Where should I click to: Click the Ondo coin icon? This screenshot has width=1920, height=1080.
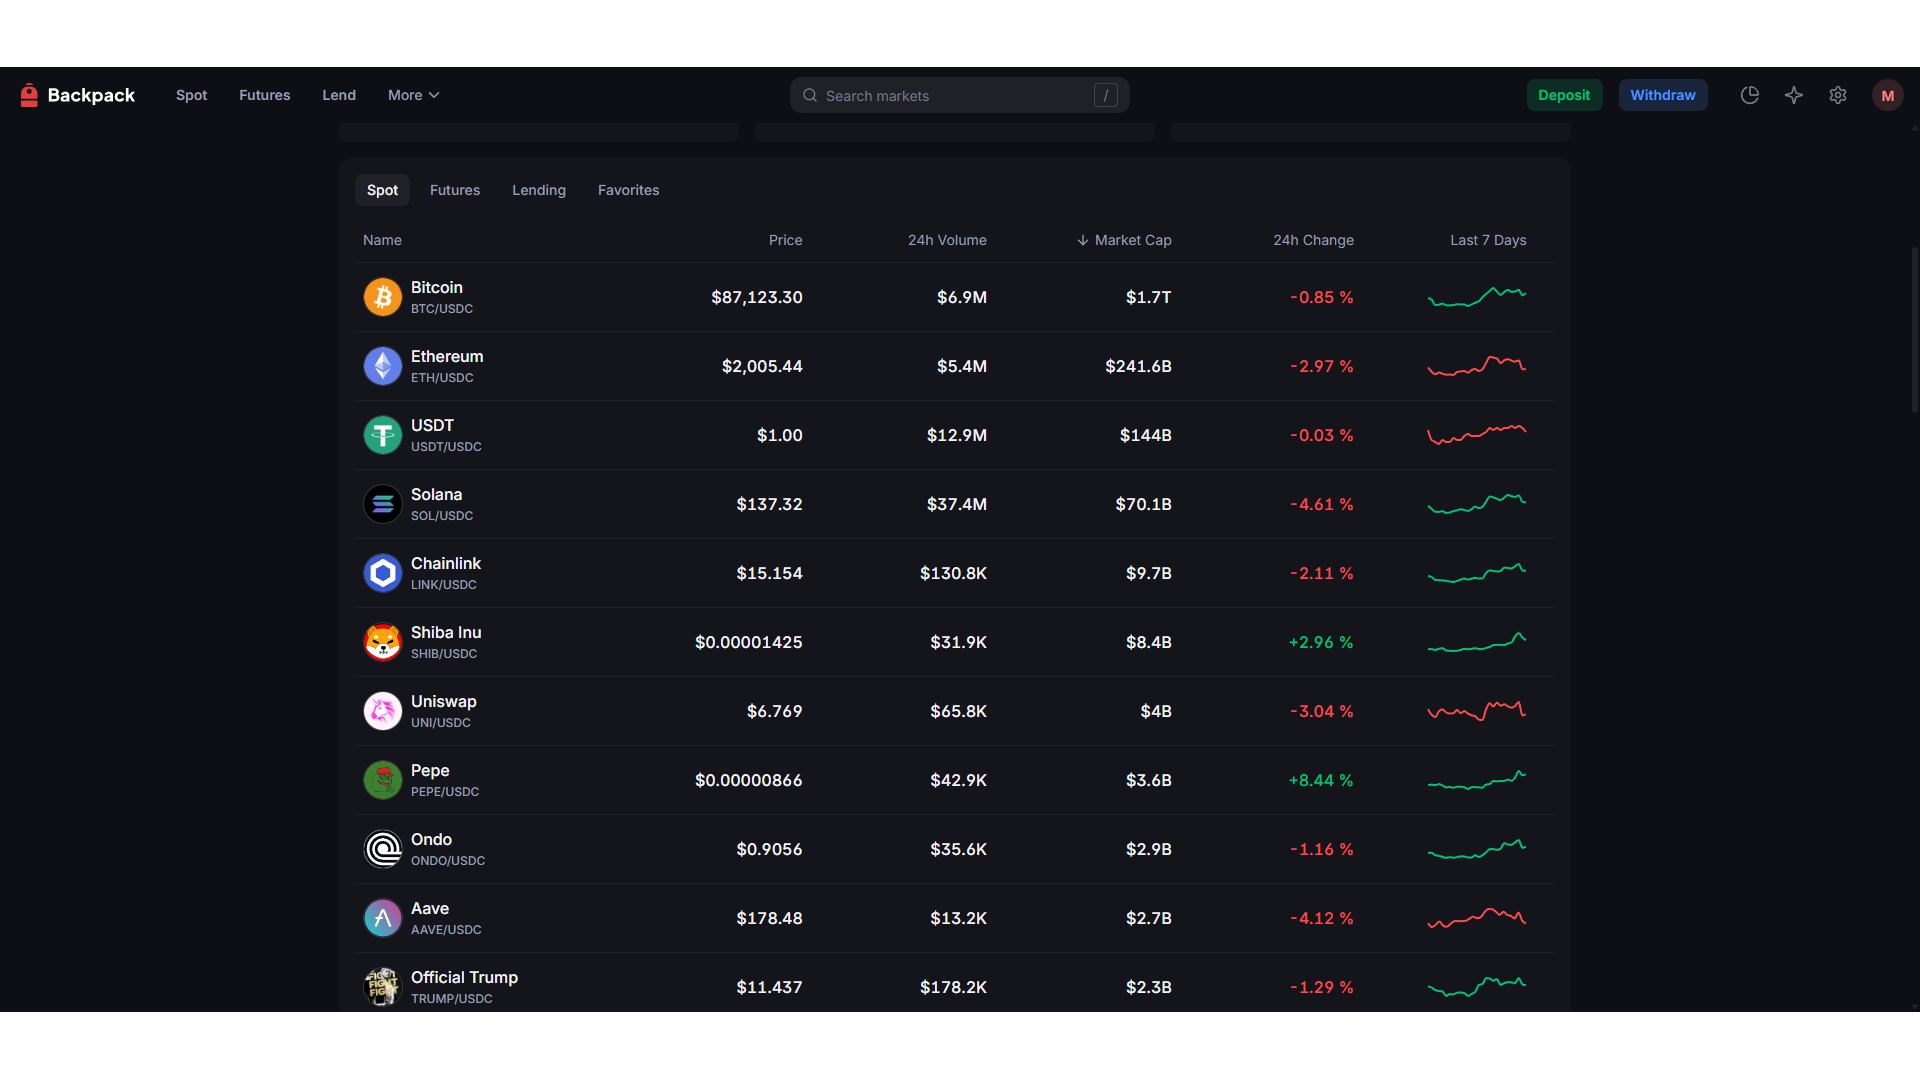point(383,849)
